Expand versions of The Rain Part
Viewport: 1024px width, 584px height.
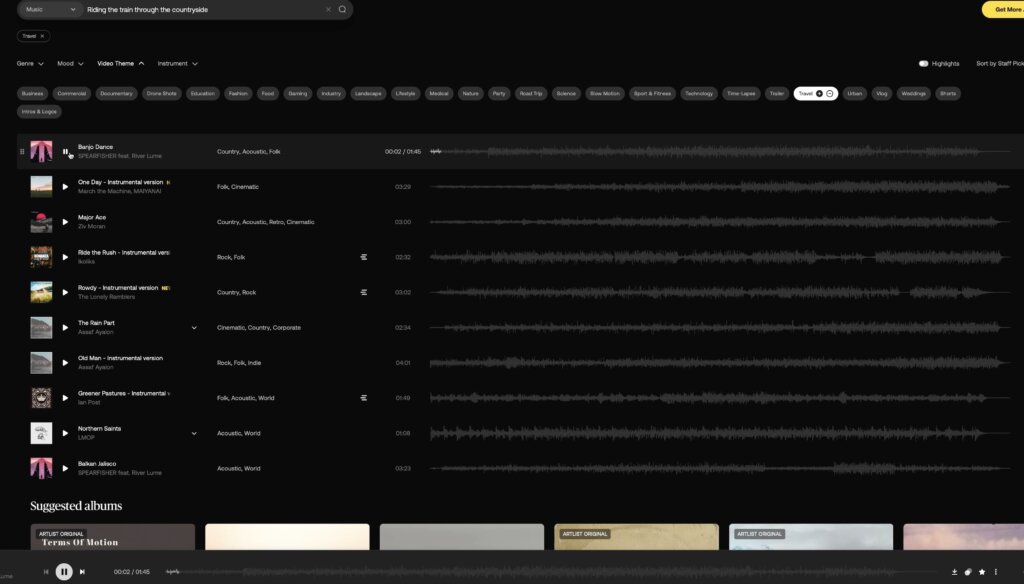194,327
